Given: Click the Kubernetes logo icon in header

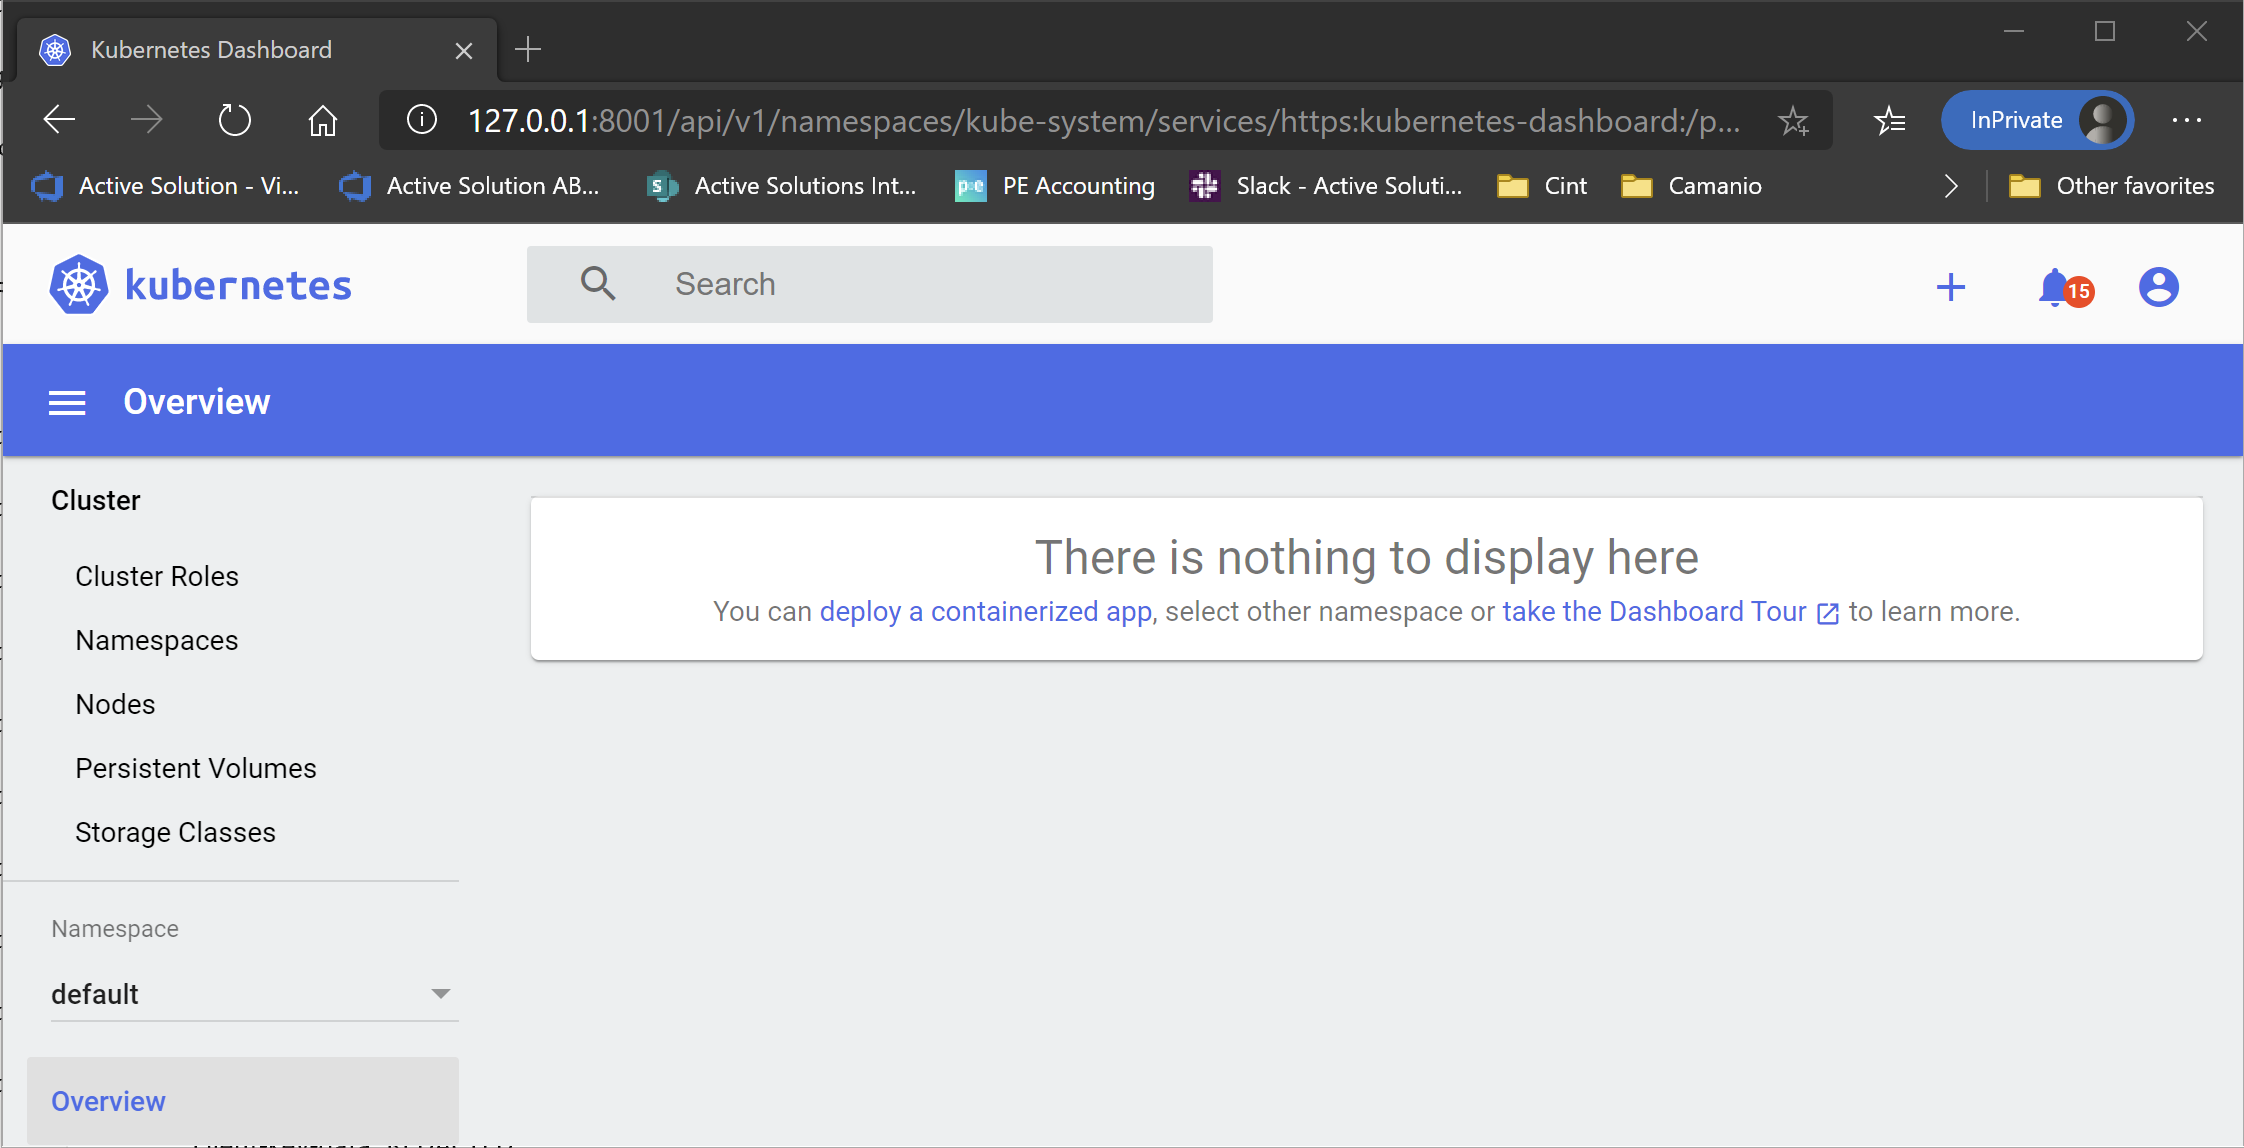Looking at the screenshot, I should pos(79,285).
